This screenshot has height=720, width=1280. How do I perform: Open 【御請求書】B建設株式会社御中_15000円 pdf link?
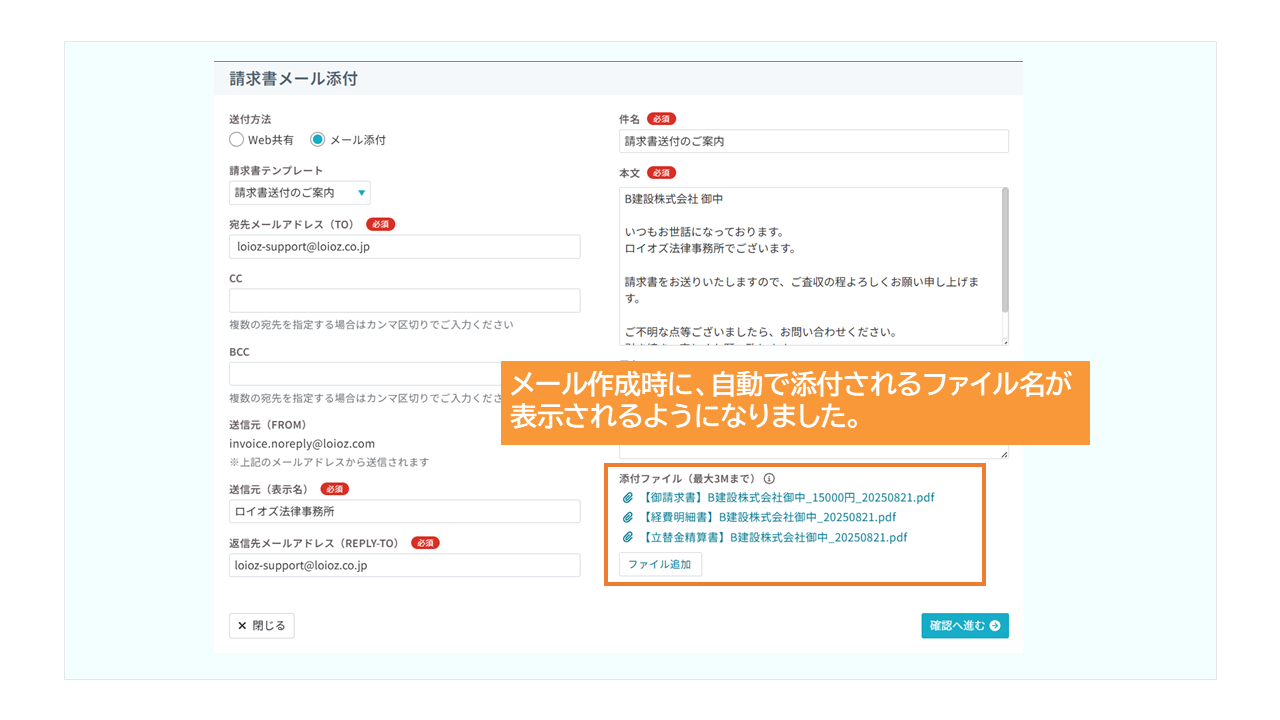(787, 497)
